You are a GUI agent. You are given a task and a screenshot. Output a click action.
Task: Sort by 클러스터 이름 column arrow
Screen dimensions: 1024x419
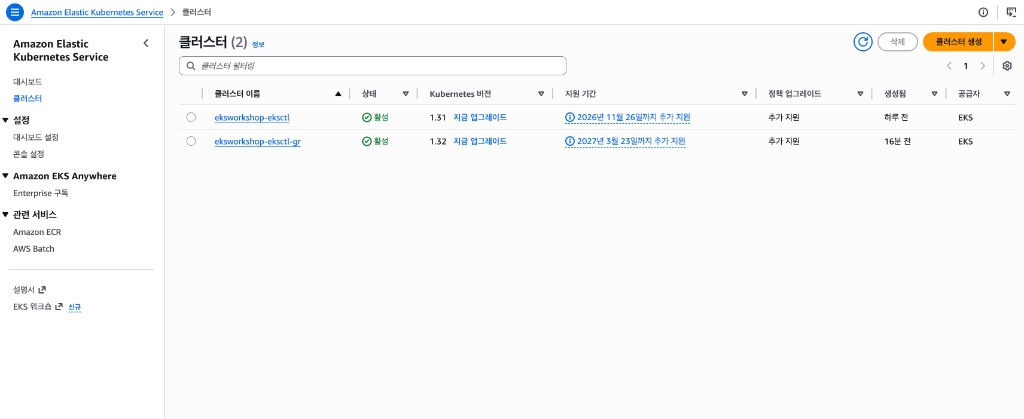point(338,94)
